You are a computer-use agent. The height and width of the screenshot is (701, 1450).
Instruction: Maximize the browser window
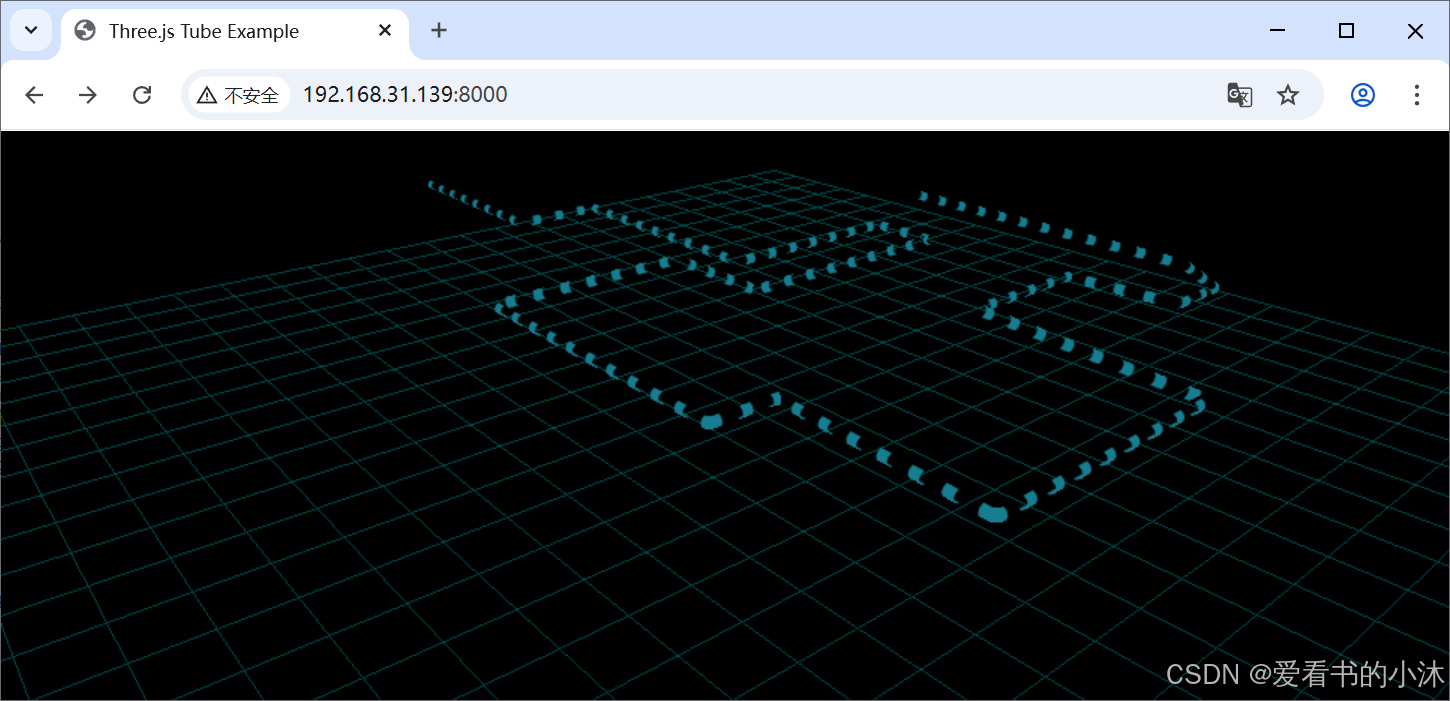[x=1346, y=31]
